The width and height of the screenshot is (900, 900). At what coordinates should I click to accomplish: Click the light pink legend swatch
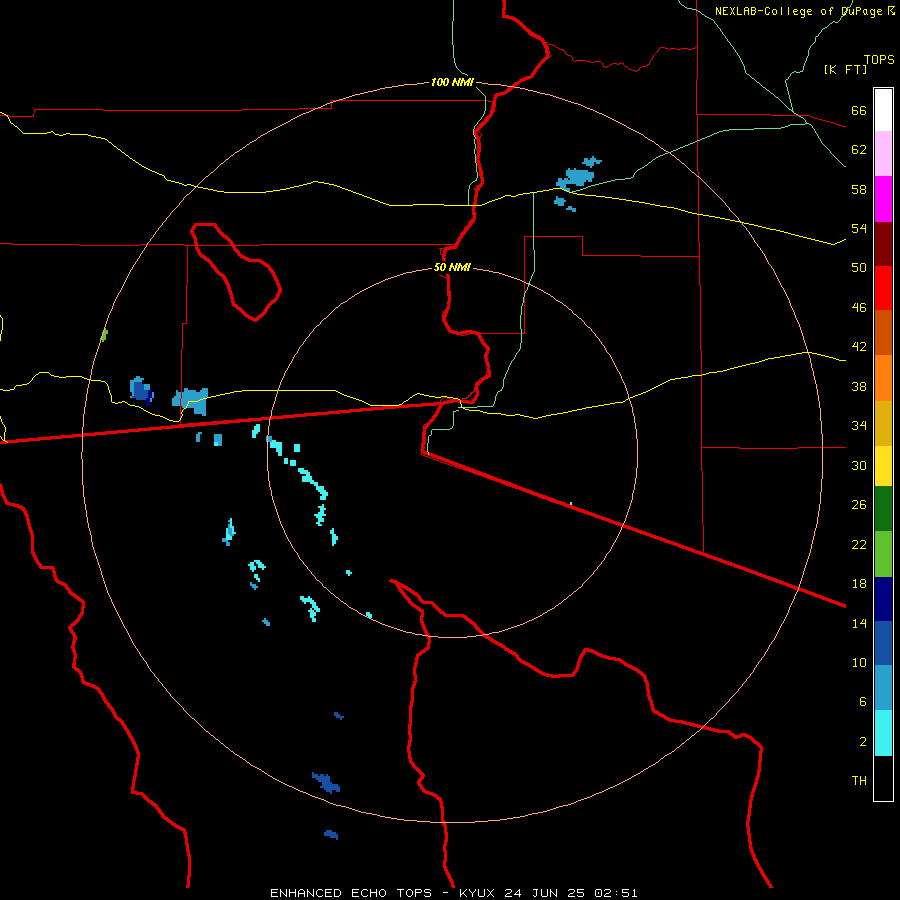point(883,154)
